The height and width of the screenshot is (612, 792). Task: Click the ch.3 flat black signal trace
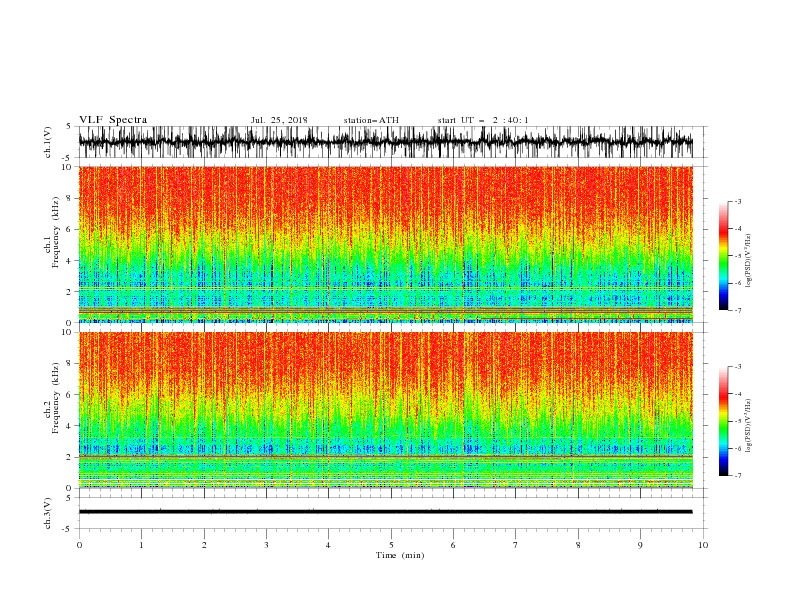coord(385,512)
